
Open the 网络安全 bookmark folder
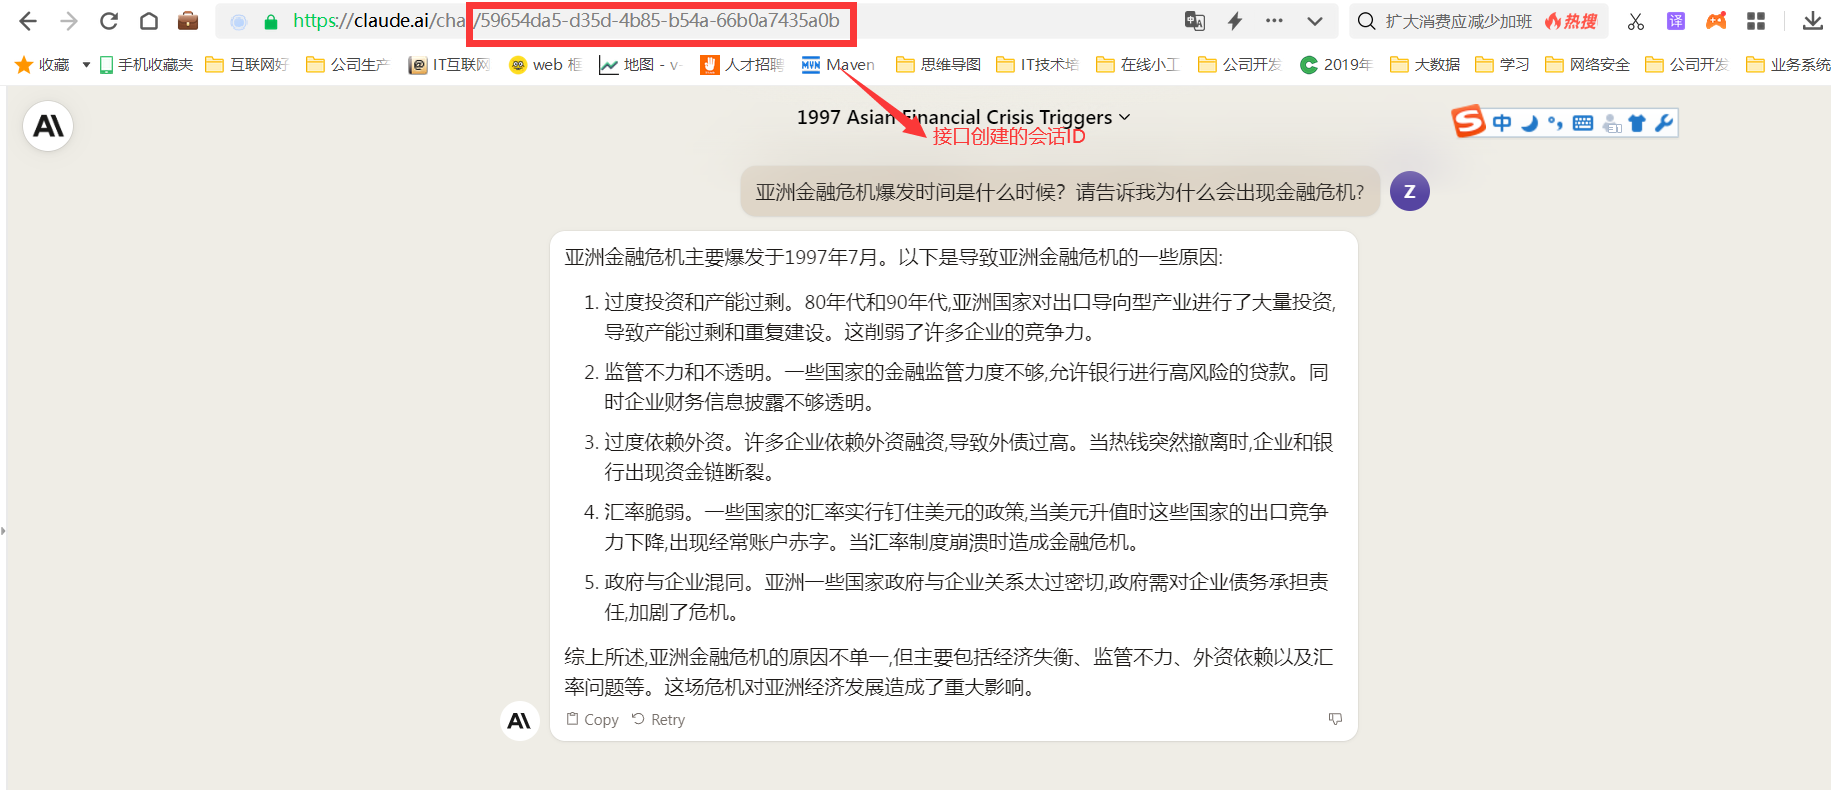pyautogui.click(x=1588, y=65)
